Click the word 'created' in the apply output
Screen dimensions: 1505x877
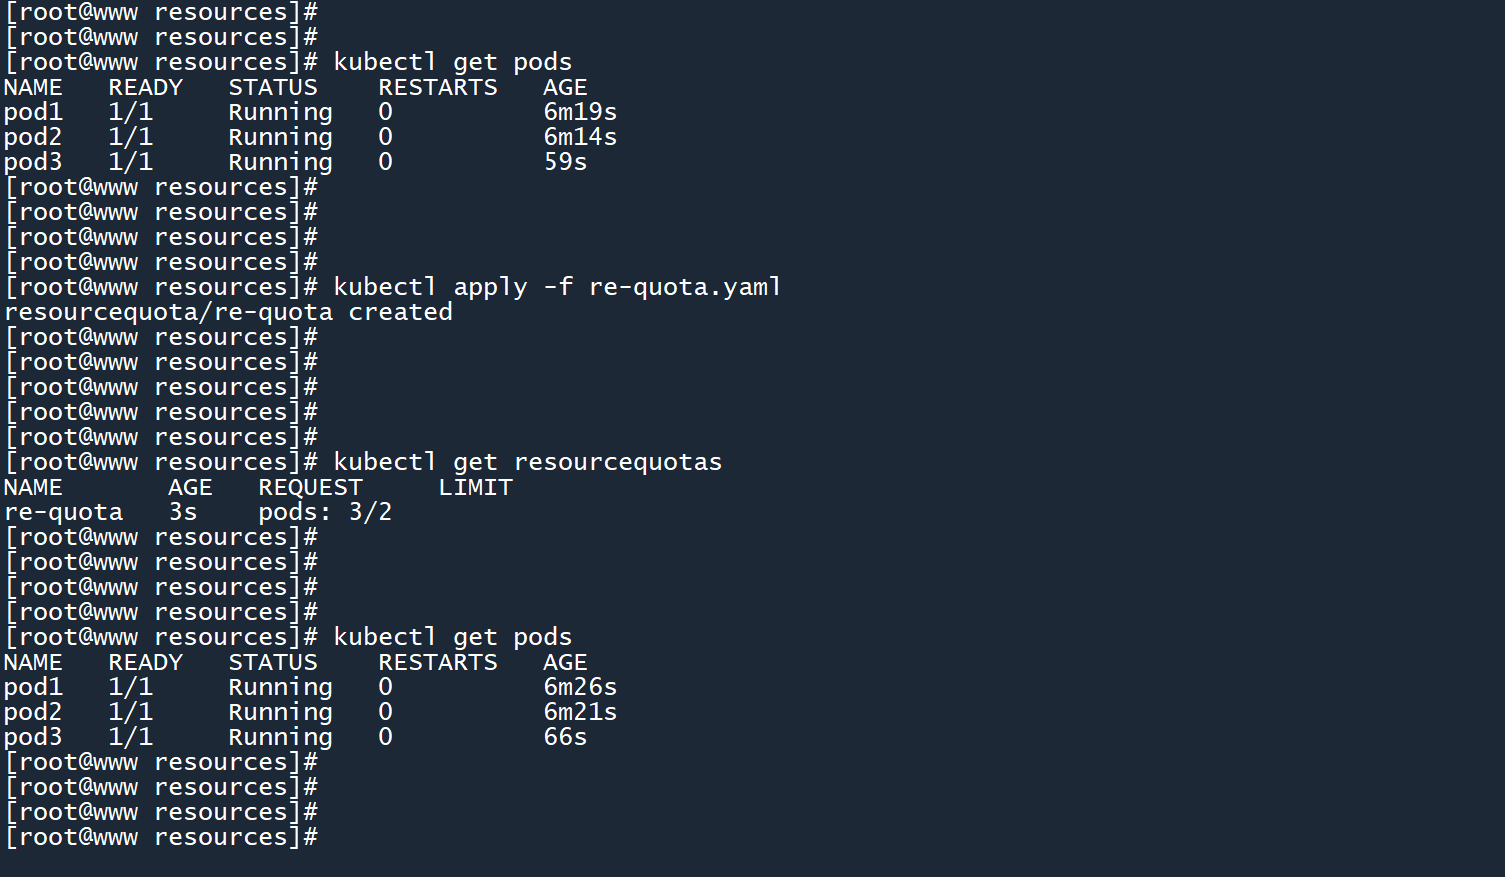(x=400, y=312)
